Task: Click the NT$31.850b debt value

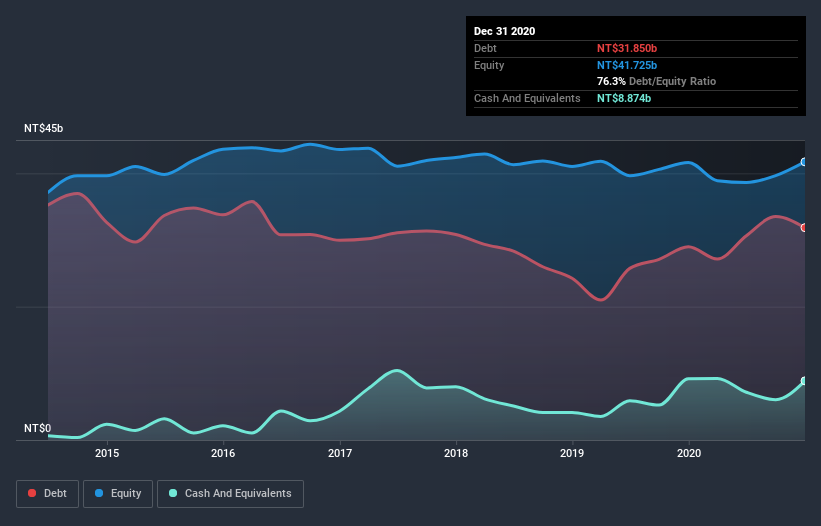Action: point(627,48)
